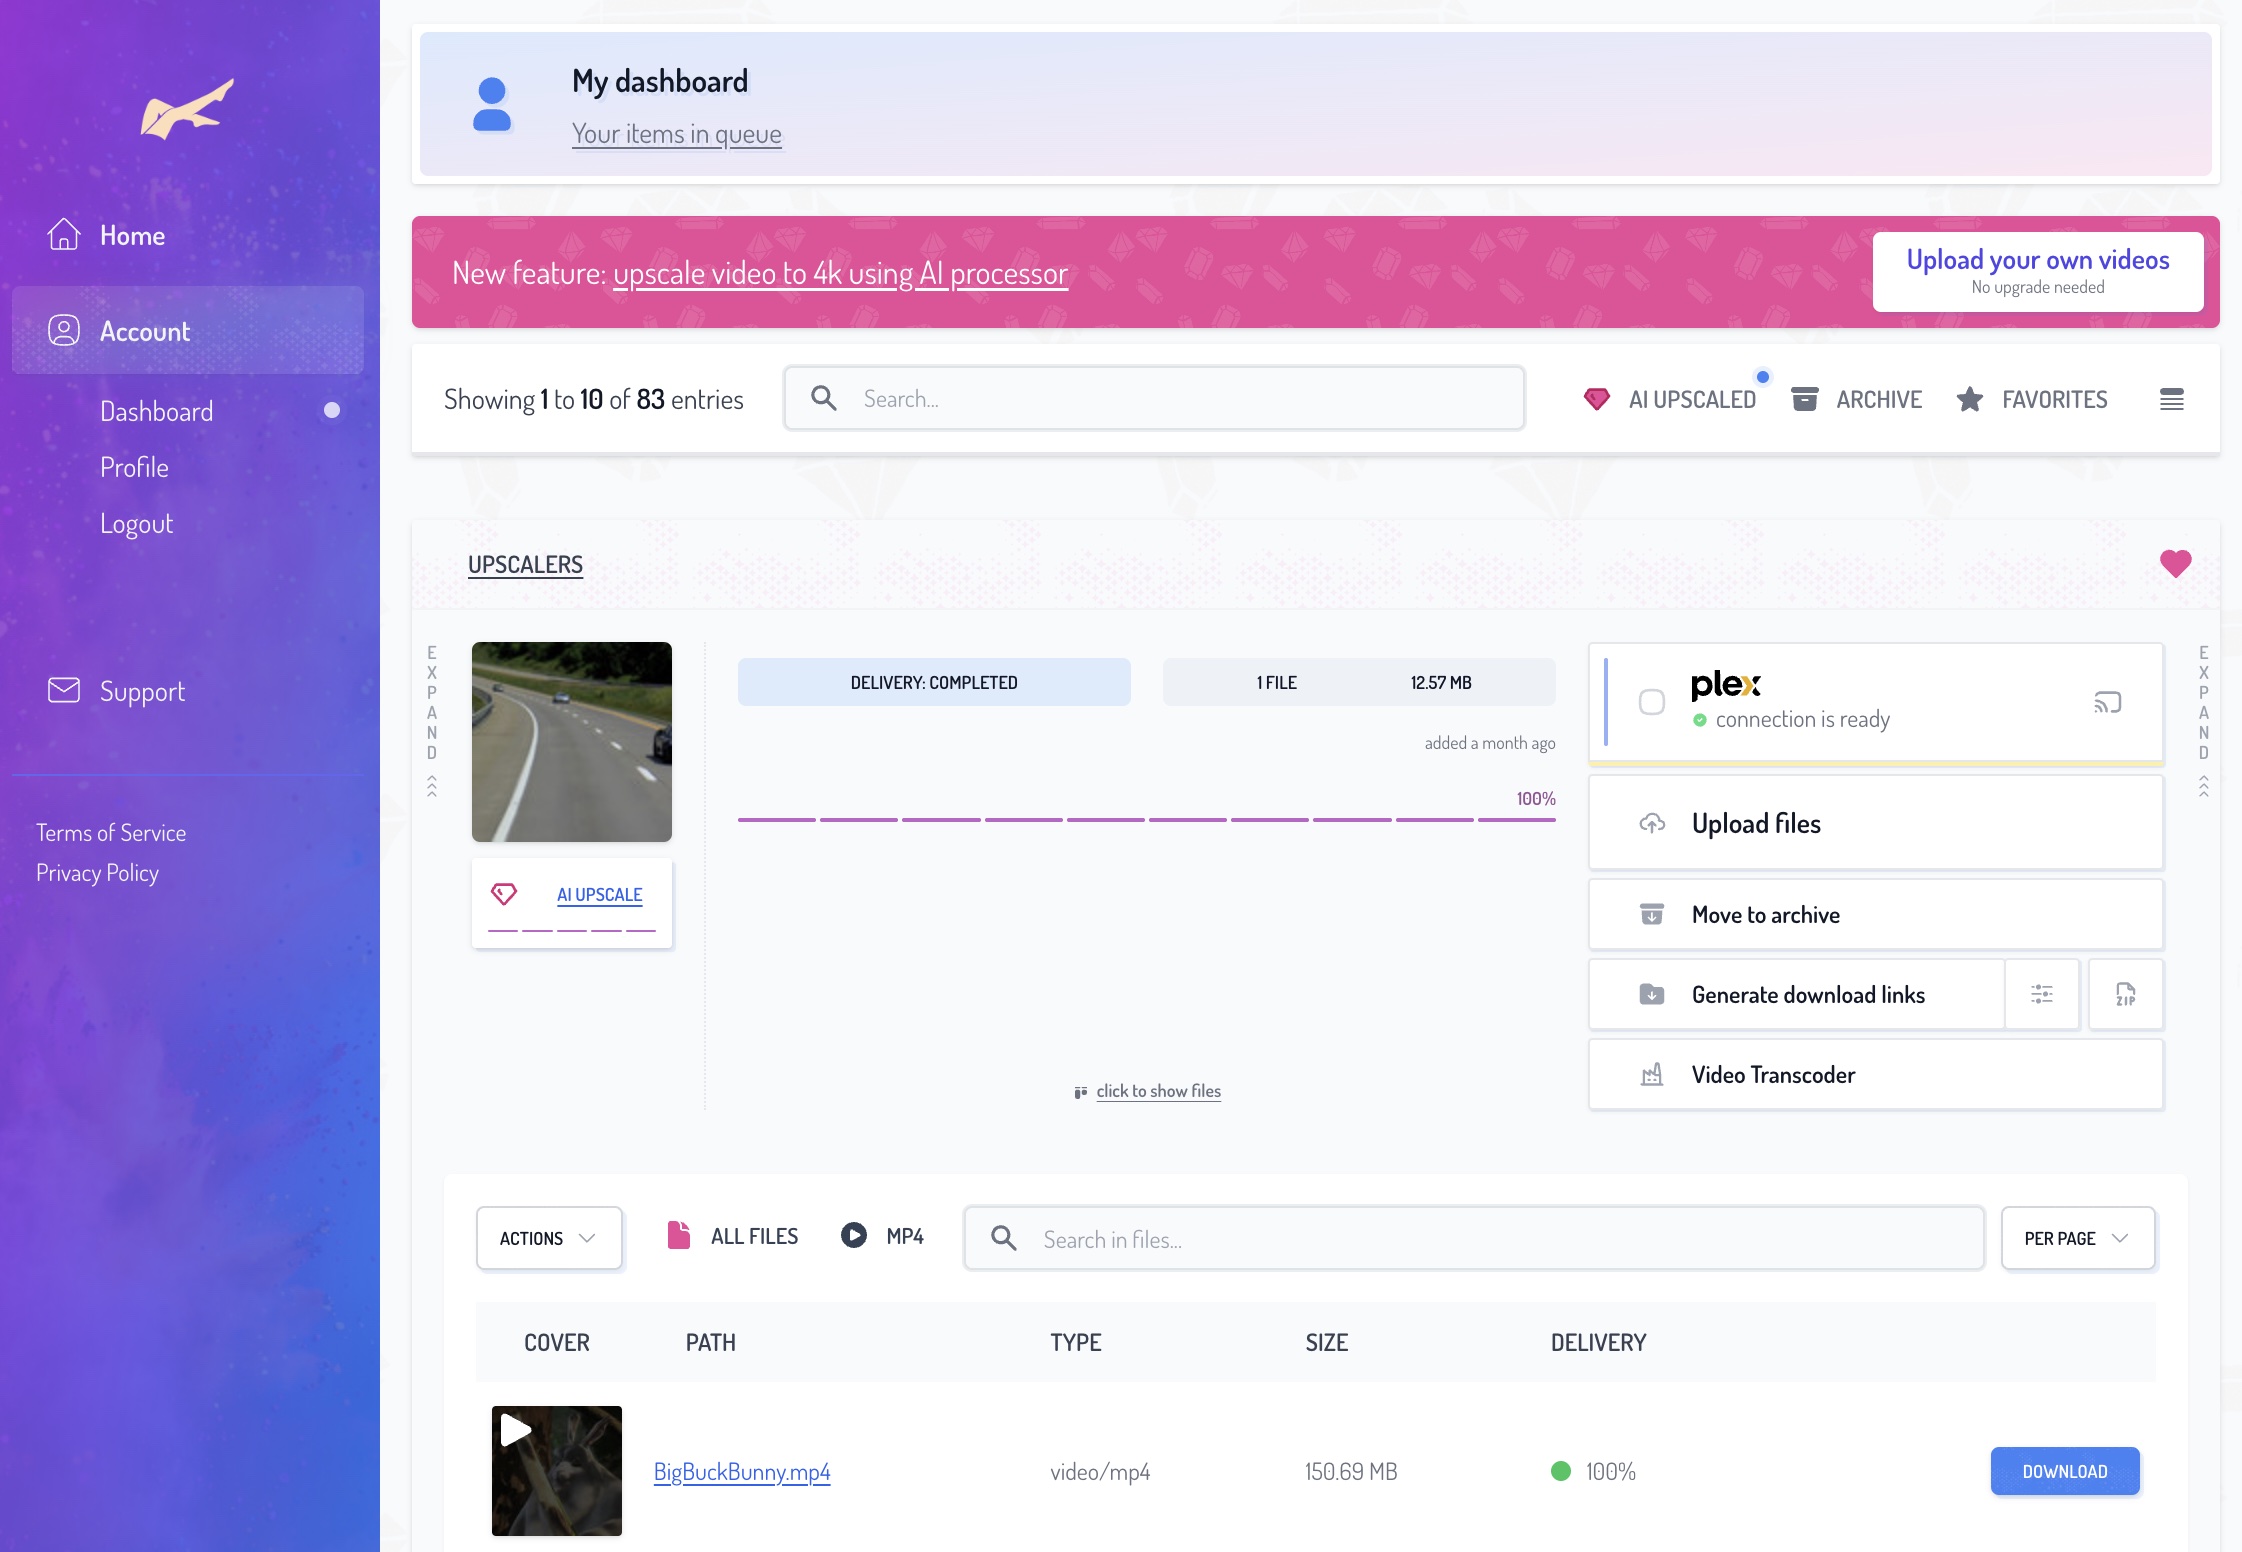
Task: Click the highway video thumbnail
Action: pos(571,741)
